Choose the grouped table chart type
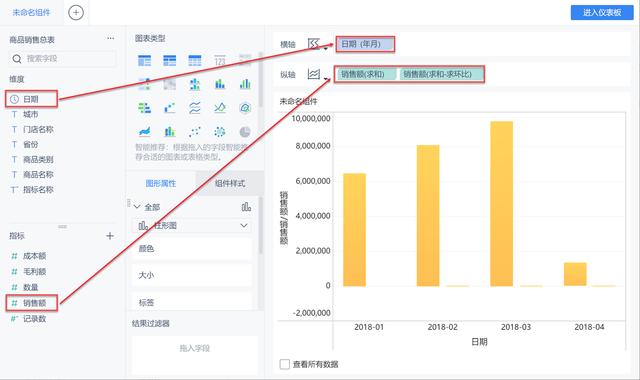Image resolution: width=640 pixels, height=380 pixels. (x=144, y=60)
